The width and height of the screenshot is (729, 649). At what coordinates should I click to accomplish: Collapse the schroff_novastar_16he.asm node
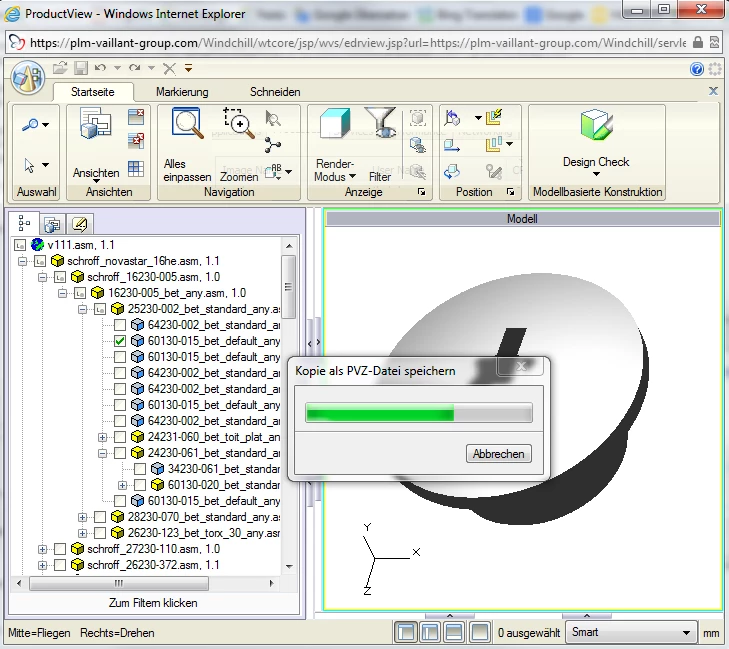22,261
